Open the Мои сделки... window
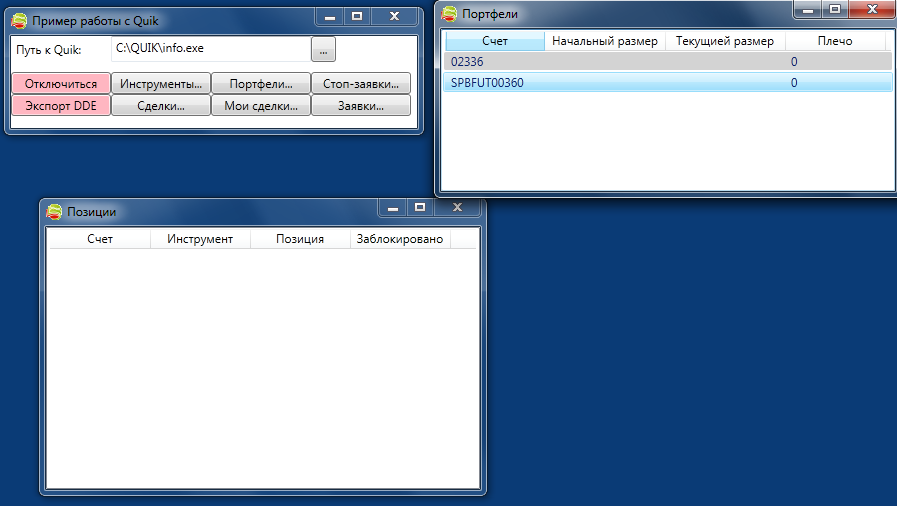Screen dimensions: 897x506 tap(261, 106)
